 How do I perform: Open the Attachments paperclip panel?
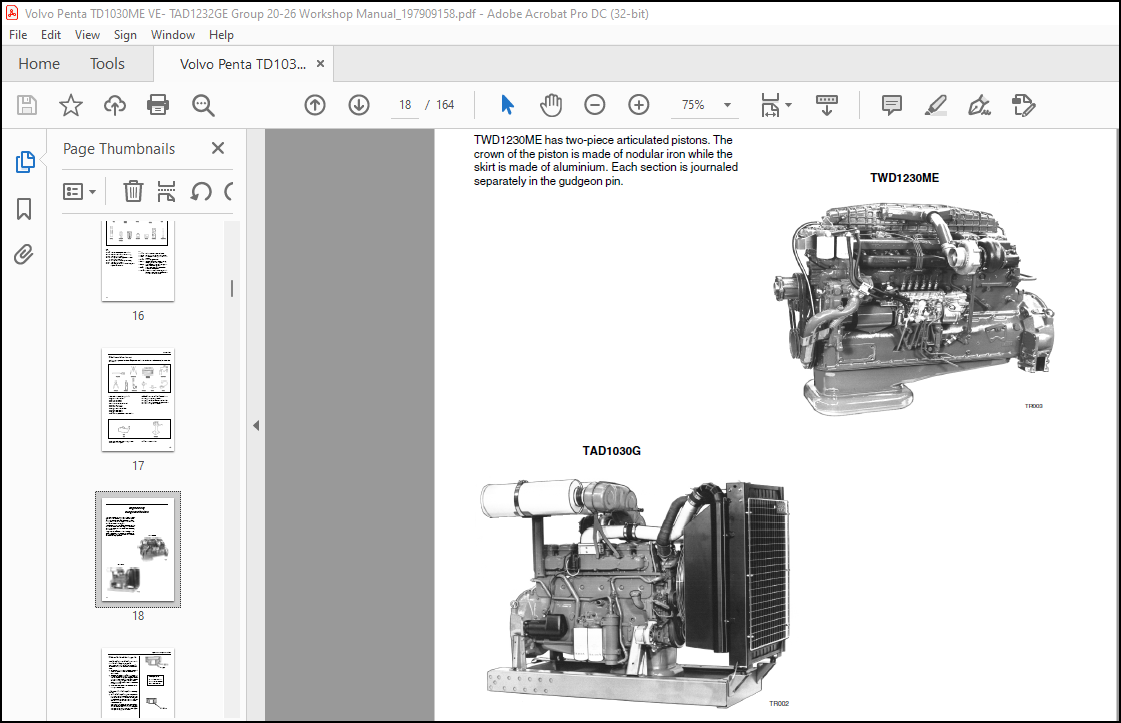[x=24, y=255]
